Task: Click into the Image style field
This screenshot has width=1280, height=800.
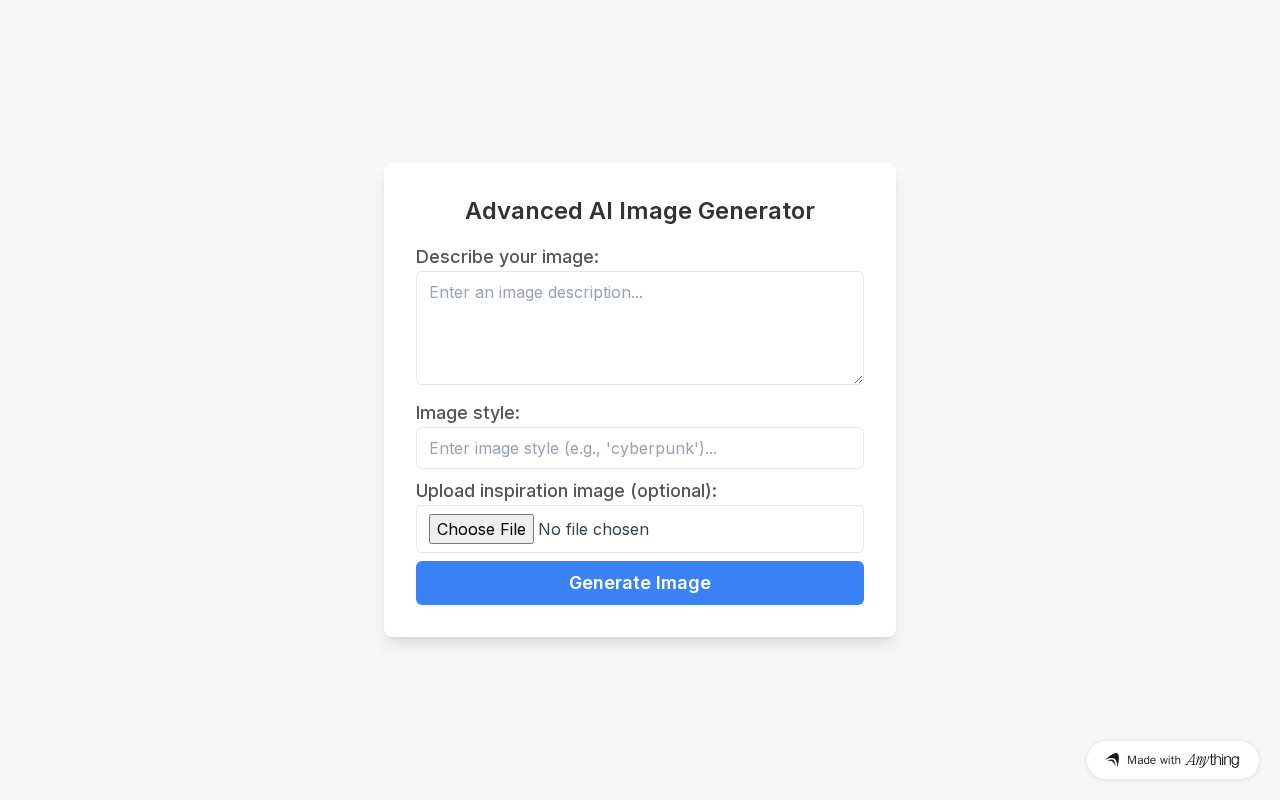Action: point(640,448)
